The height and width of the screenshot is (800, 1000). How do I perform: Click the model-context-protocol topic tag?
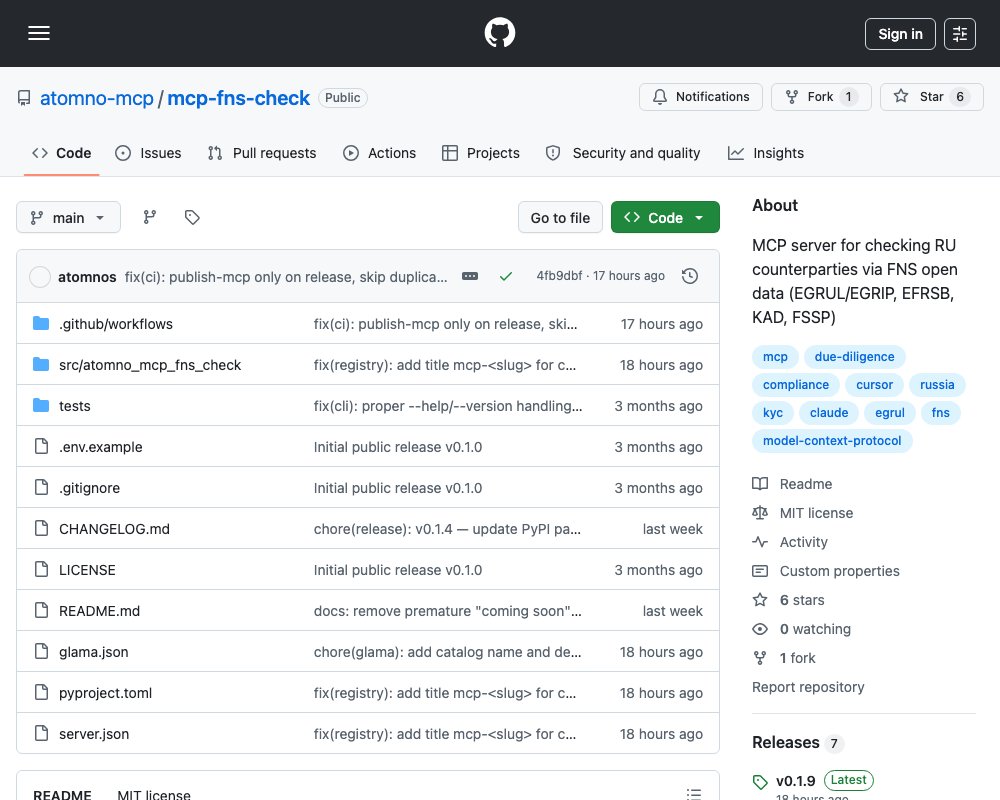point(832,440)
